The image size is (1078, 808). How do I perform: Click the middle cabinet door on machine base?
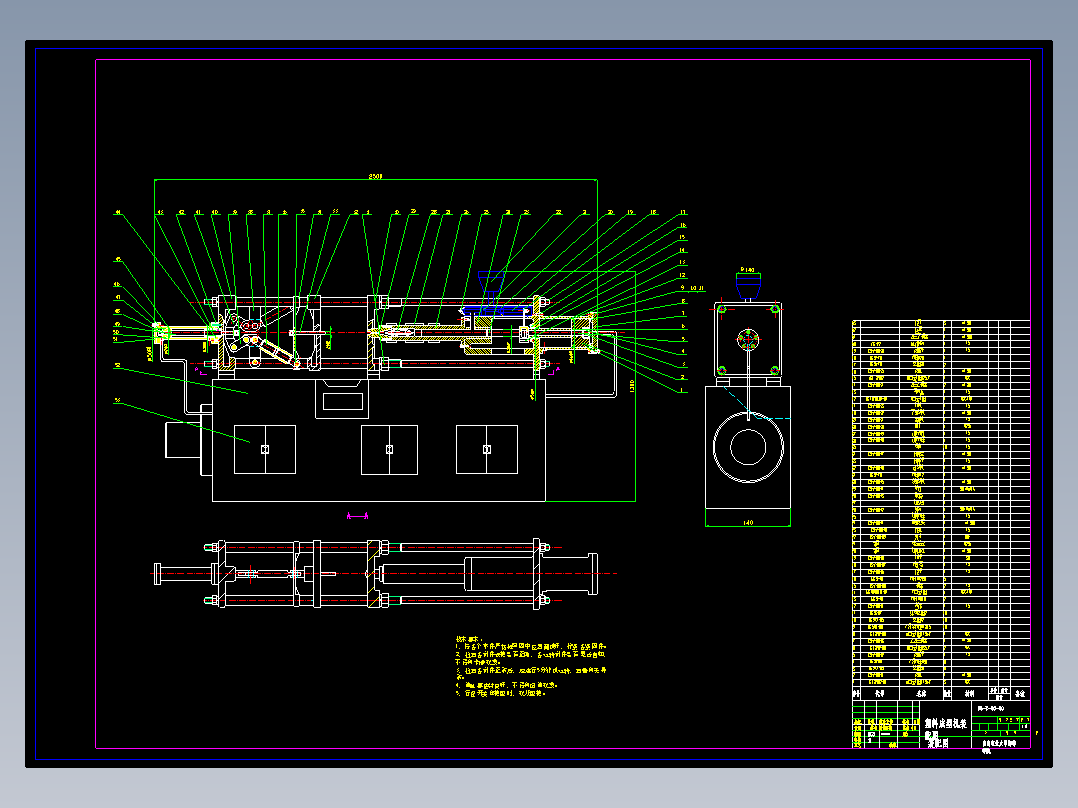pos(389,449)
